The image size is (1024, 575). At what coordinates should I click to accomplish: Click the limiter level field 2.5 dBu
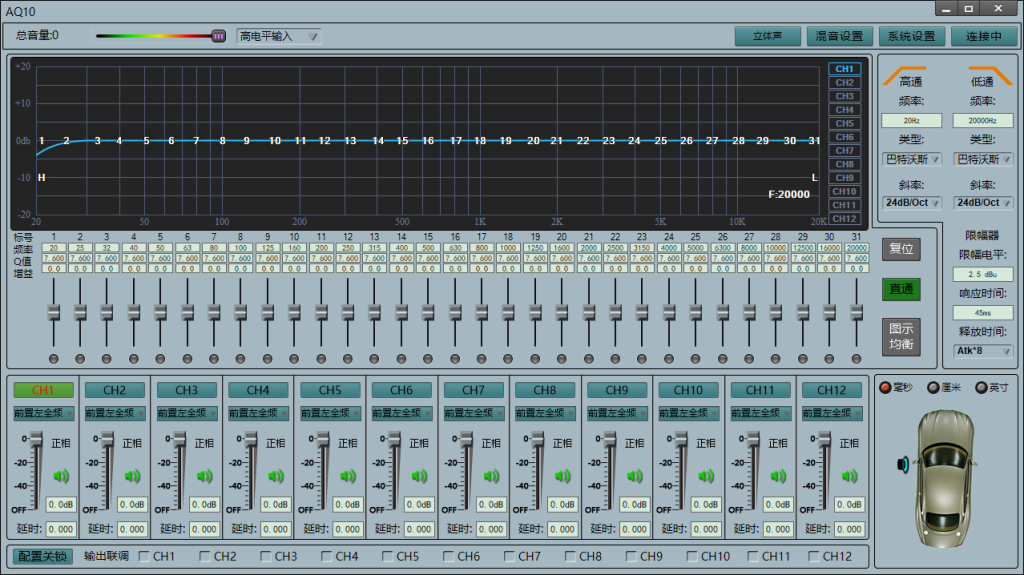(x=983, y=274)
